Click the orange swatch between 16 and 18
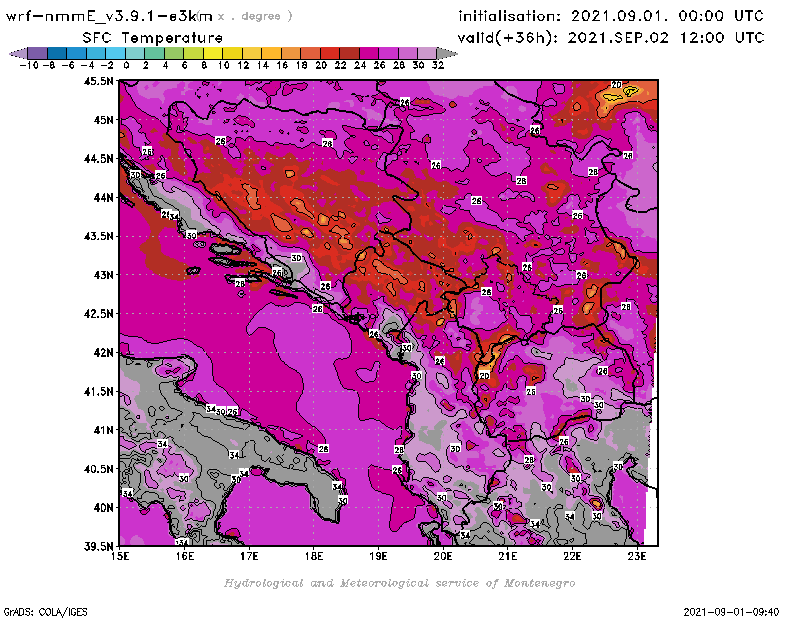 (x=290, y=53)
